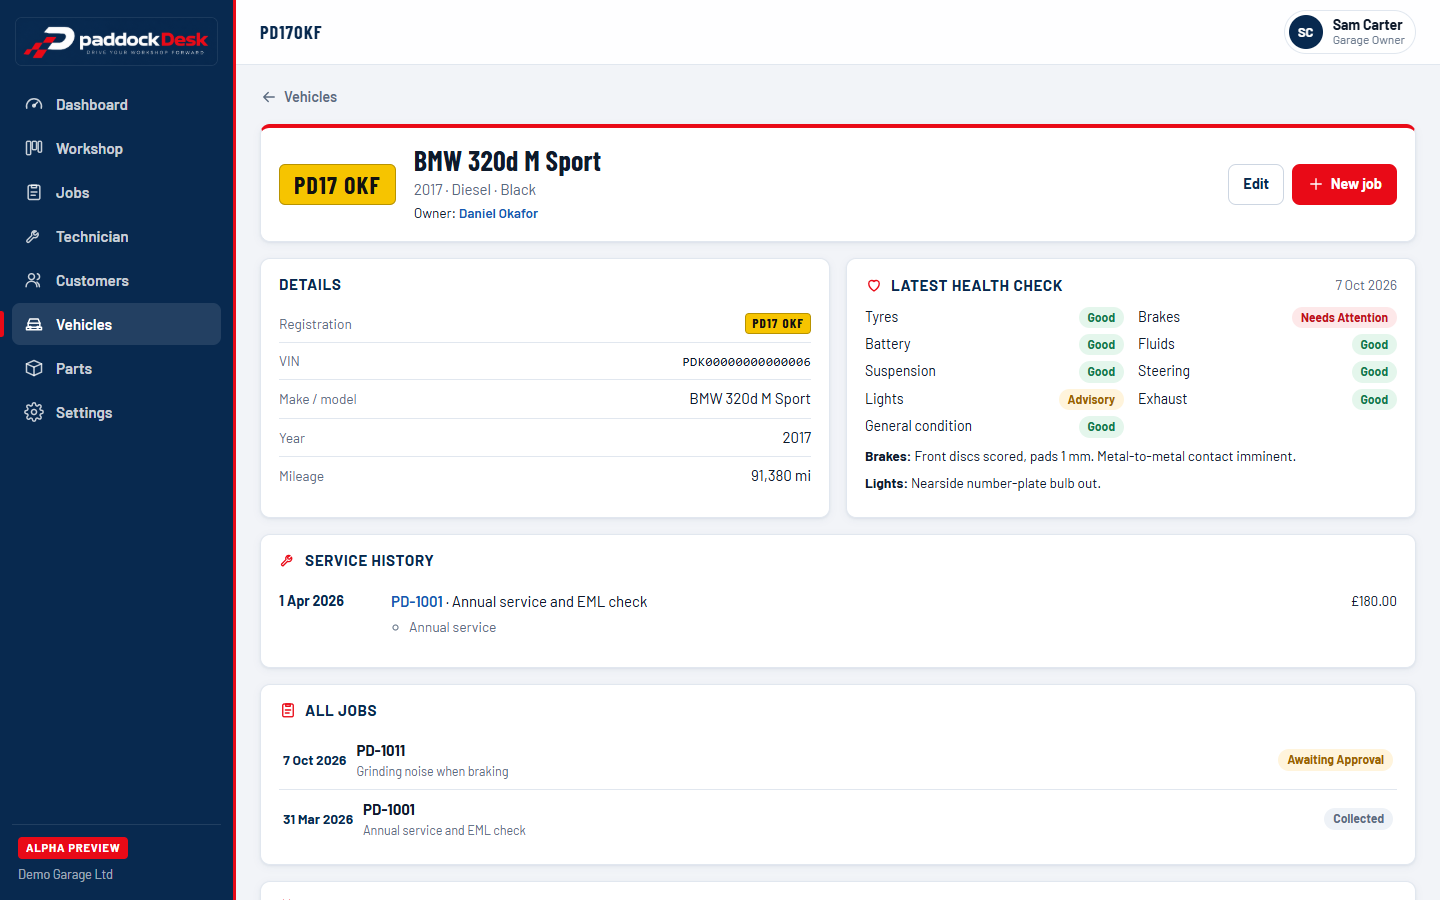Screen dimensions: 1440x900
Task: Click the list icon by All Jobs
Action: click(288, 711)
